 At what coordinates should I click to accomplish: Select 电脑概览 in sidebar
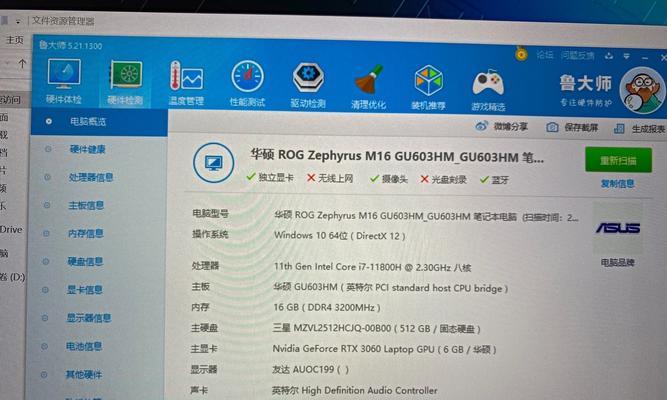[x=99, y=122]
